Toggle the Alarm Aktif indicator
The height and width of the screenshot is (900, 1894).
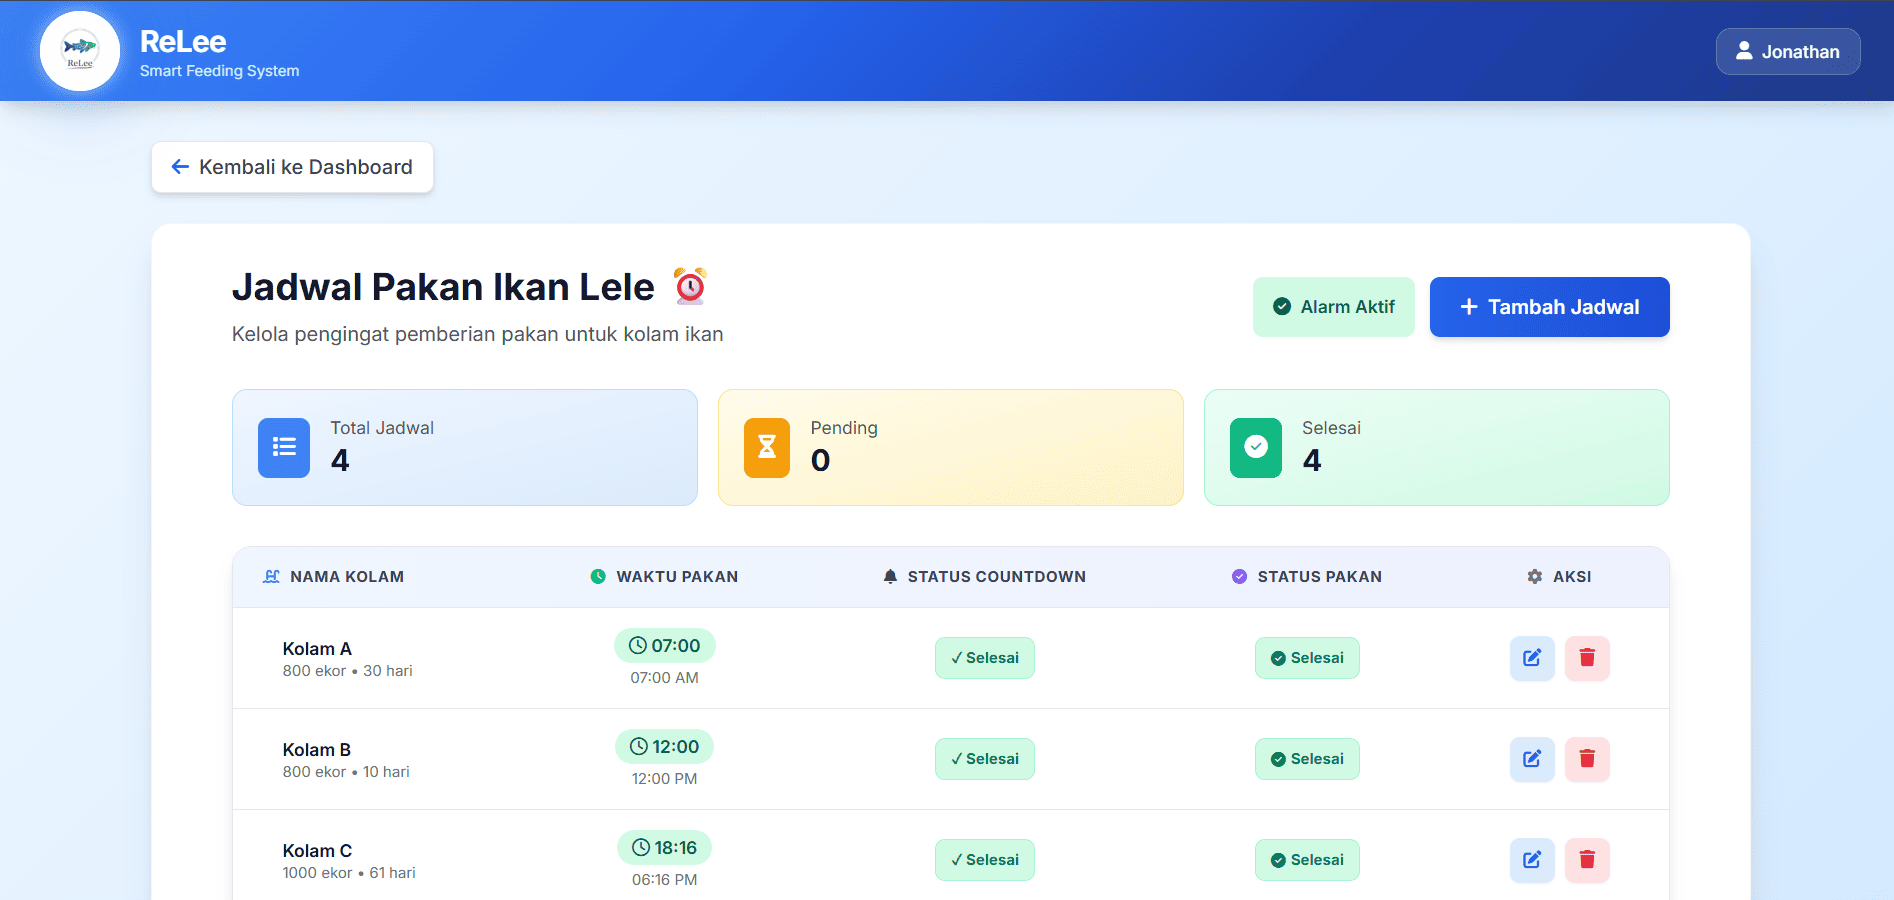(1333, 307)
